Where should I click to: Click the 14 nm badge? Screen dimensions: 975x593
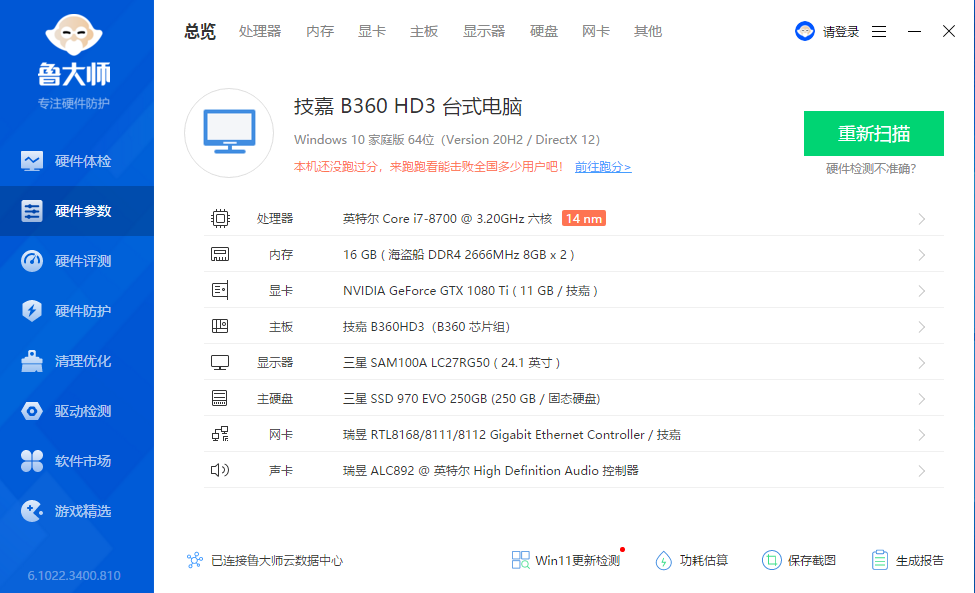click(x=584, y=218)
